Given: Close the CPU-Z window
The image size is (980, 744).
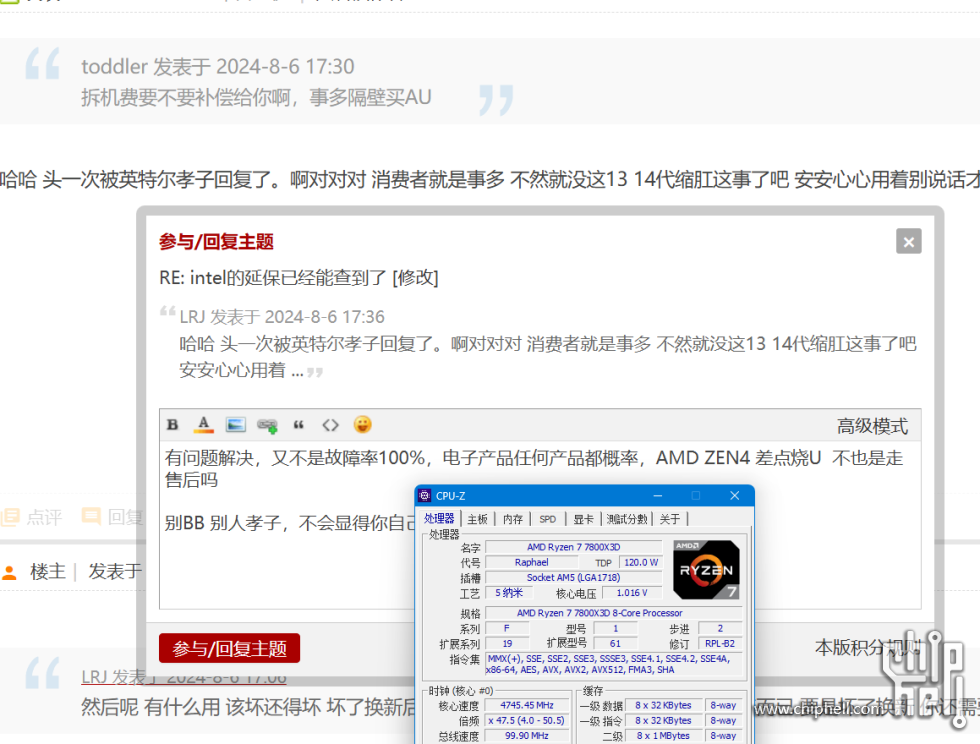Looking at the screenshot, I should tap(734, 496).
